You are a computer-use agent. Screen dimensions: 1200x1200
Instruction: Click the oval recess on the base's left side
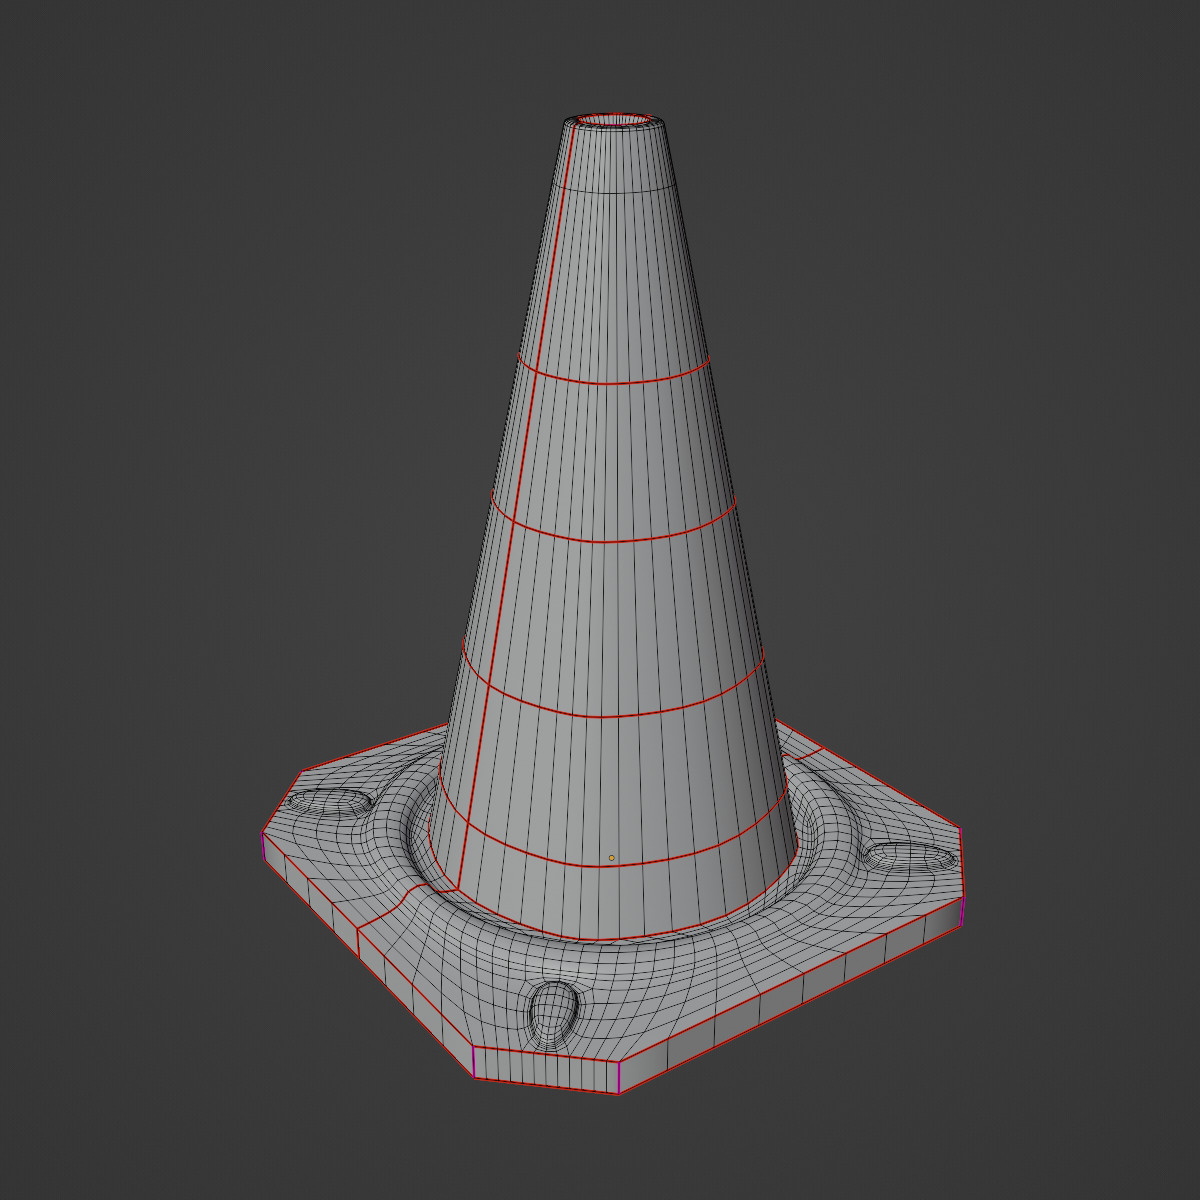tap(328, 804)
